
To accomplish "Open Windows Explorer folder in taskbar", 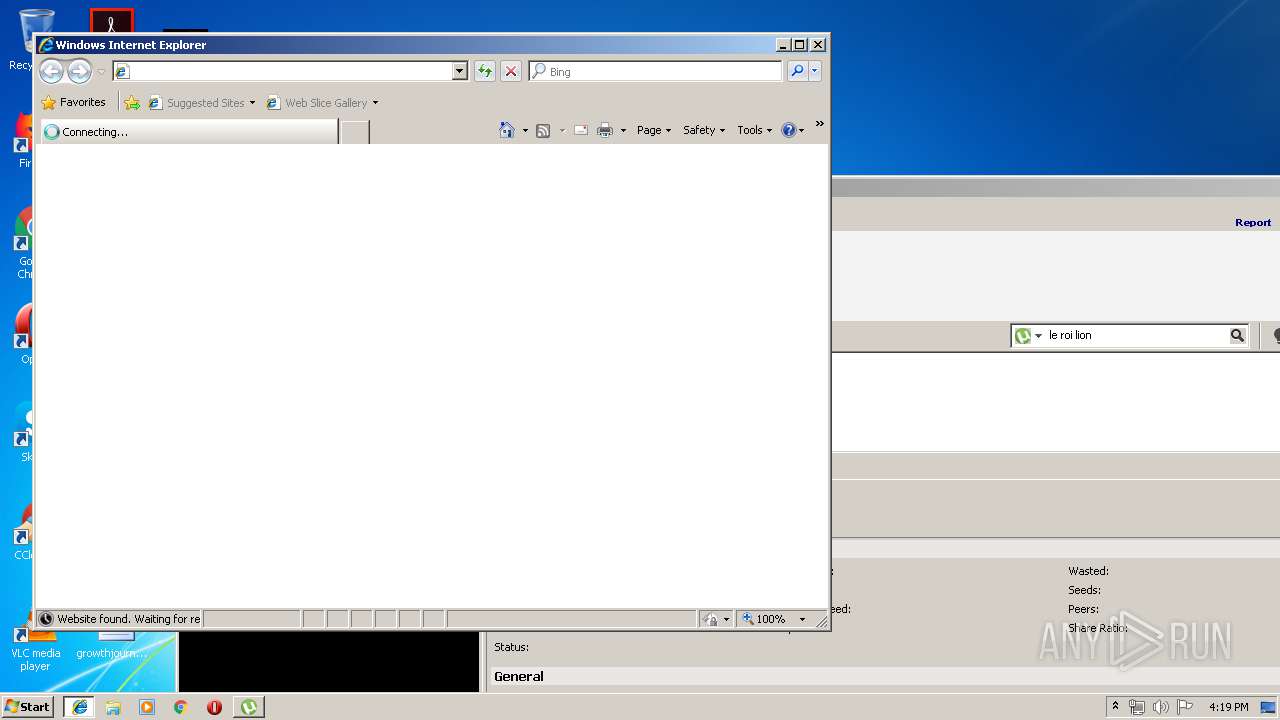I will click(113, 707).
